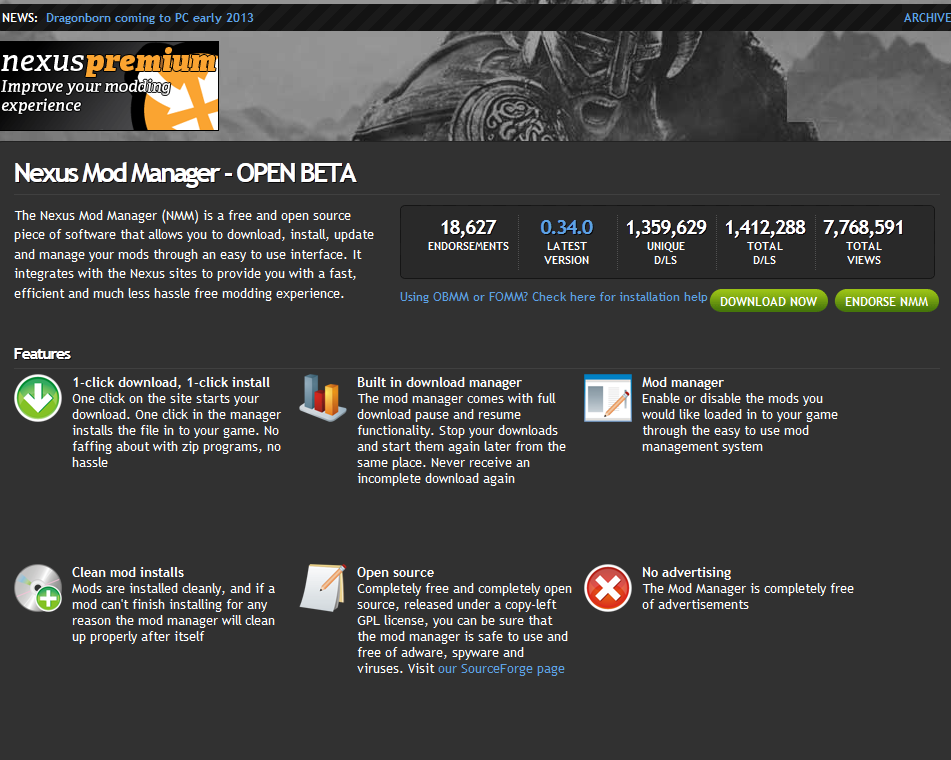The width and height of the screenshot is (951, 760).
Task: Click the 1,412,288 total D/Ls figure
Action: point(765,227)
